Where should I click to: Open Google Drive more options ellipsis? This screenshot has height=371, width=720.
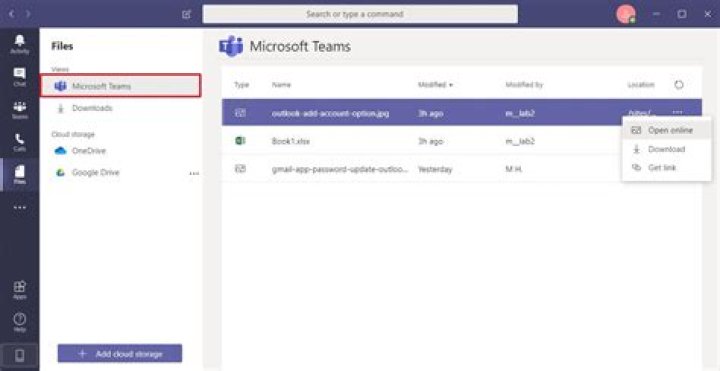pyautogui.click(x=194, y=174)
